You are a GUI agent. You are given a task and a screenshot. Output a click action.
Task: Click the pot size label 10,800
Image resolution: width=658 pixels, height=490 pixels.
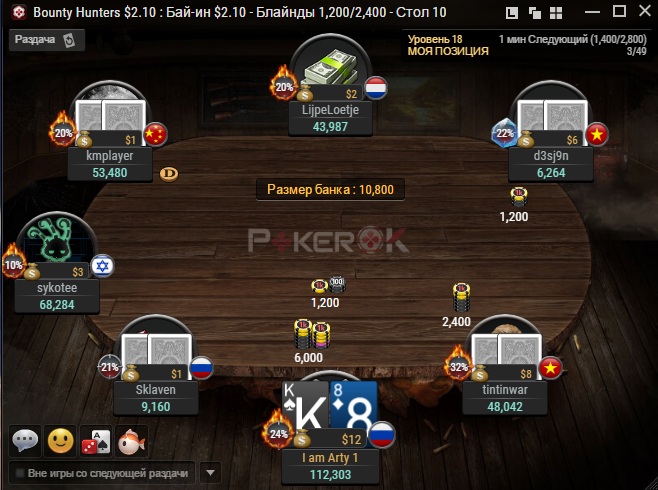tap(330, 190)
